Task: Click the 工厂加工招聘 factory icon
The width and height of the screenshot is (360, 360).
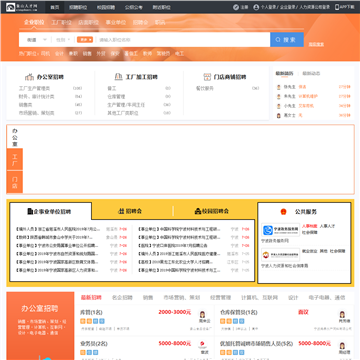Action: tap(118, 77)
